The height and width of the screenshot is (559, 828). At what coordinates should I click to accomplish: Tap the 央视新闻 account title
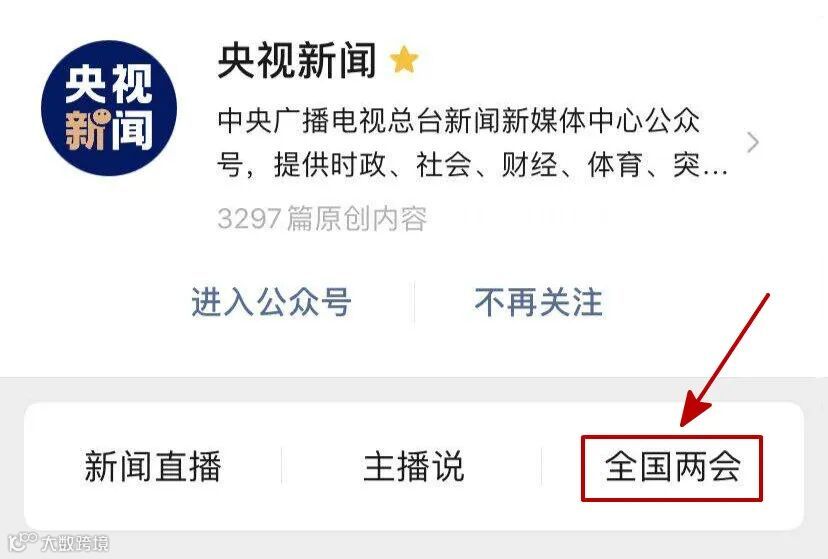297,60
